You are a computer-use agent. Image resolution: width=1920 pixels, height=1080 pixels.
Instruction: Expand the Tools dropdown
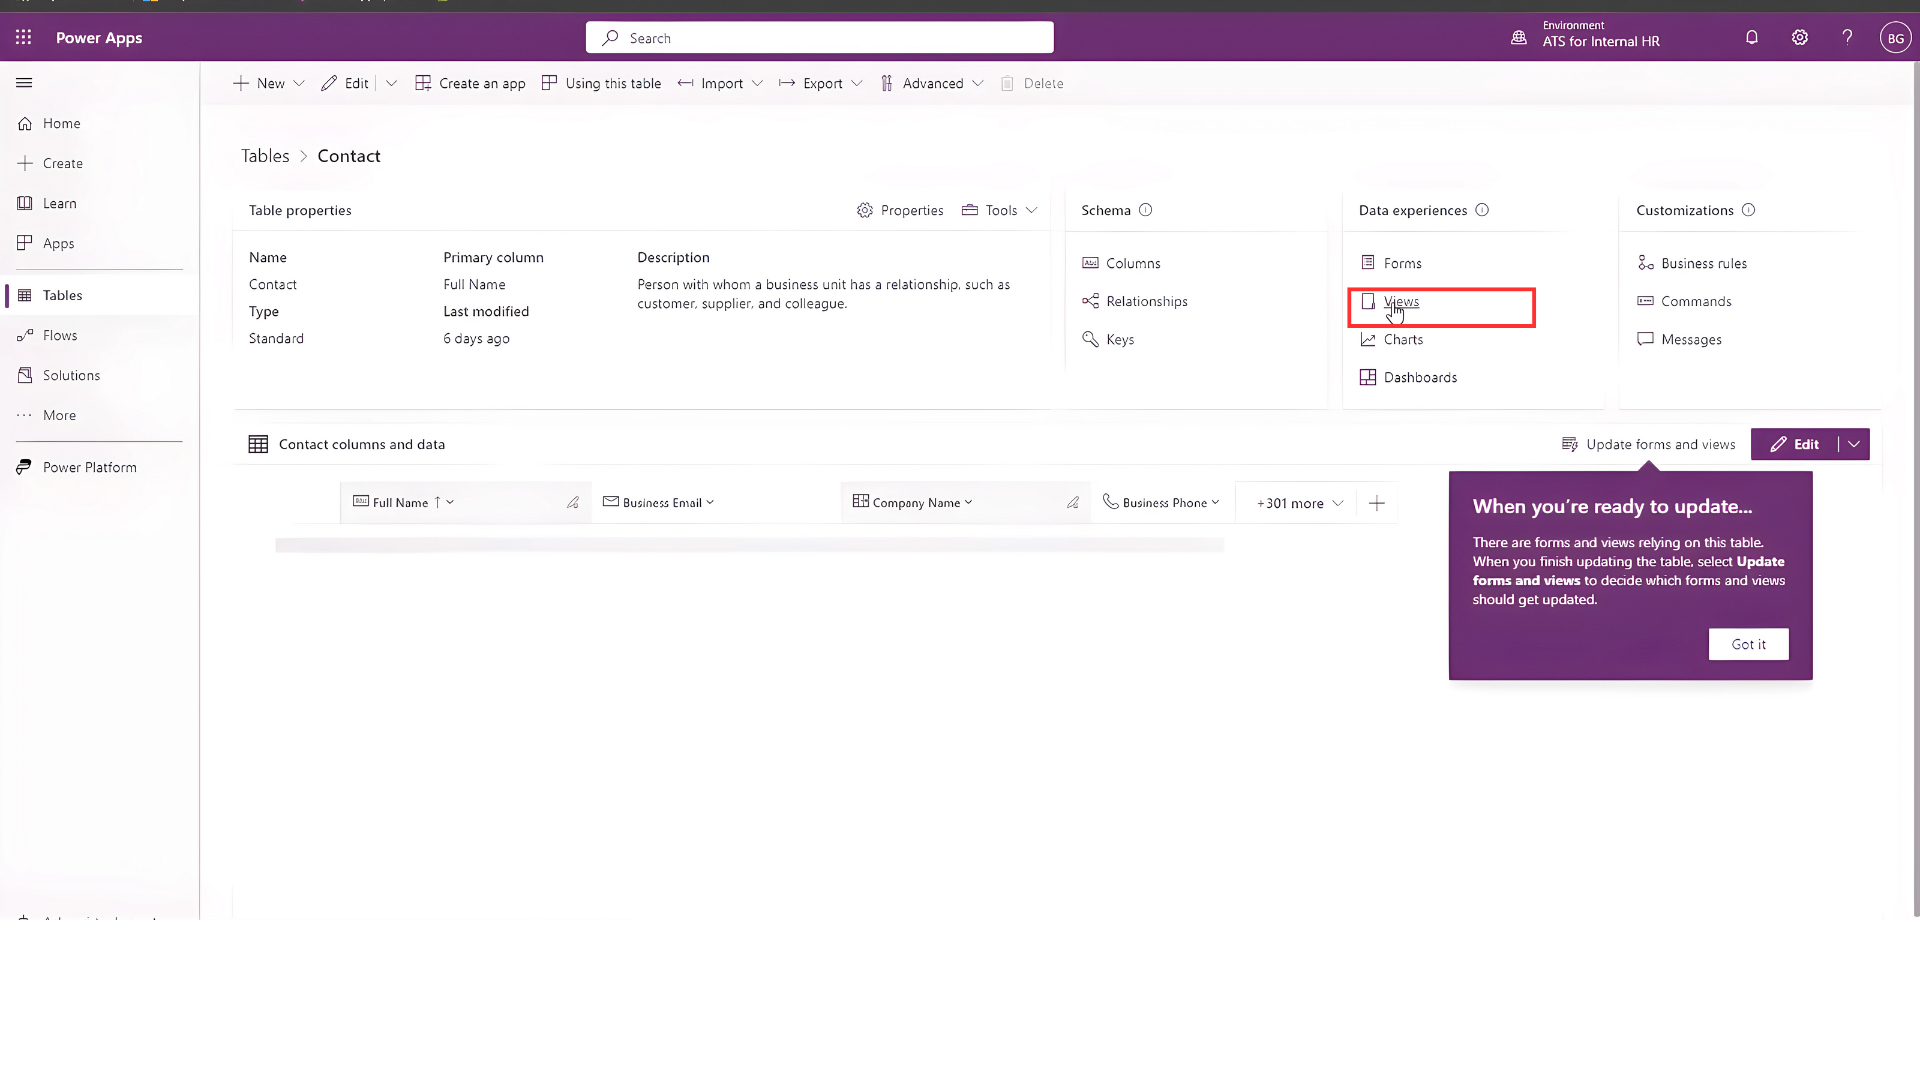(1000, 210)
